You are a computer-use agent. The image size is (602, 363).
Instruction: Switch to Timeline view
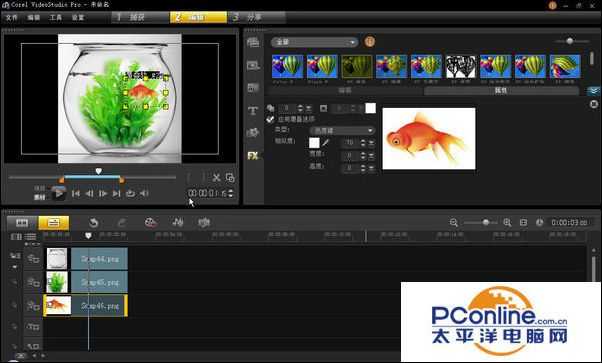(53, 223)
